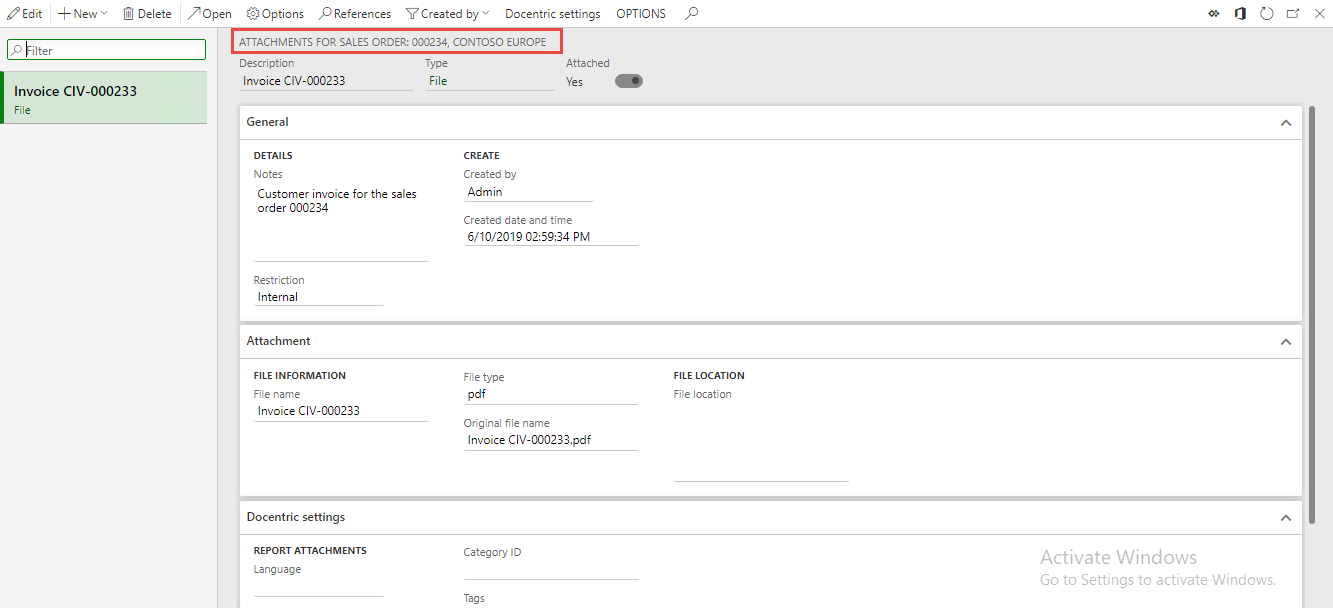Open the New dropdown
The image size is (1333, 608).
coord(82,13)
